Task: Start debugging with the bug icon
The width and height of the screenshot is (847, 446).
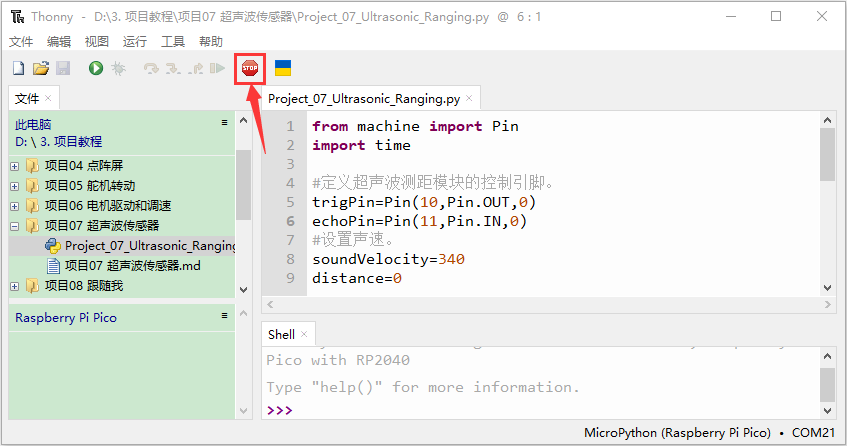Action: 118,68
